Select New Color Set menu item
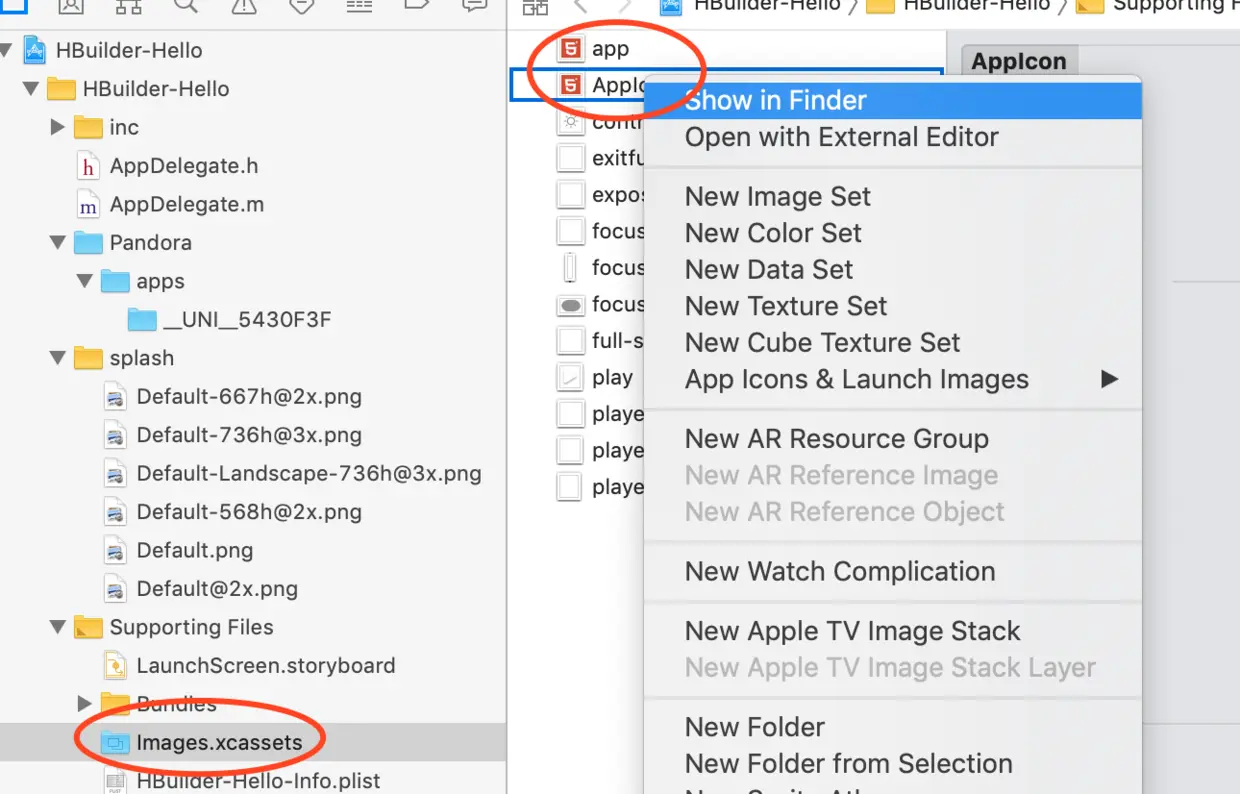Viewport: 1240px width, 794px height. click(892, 233)
